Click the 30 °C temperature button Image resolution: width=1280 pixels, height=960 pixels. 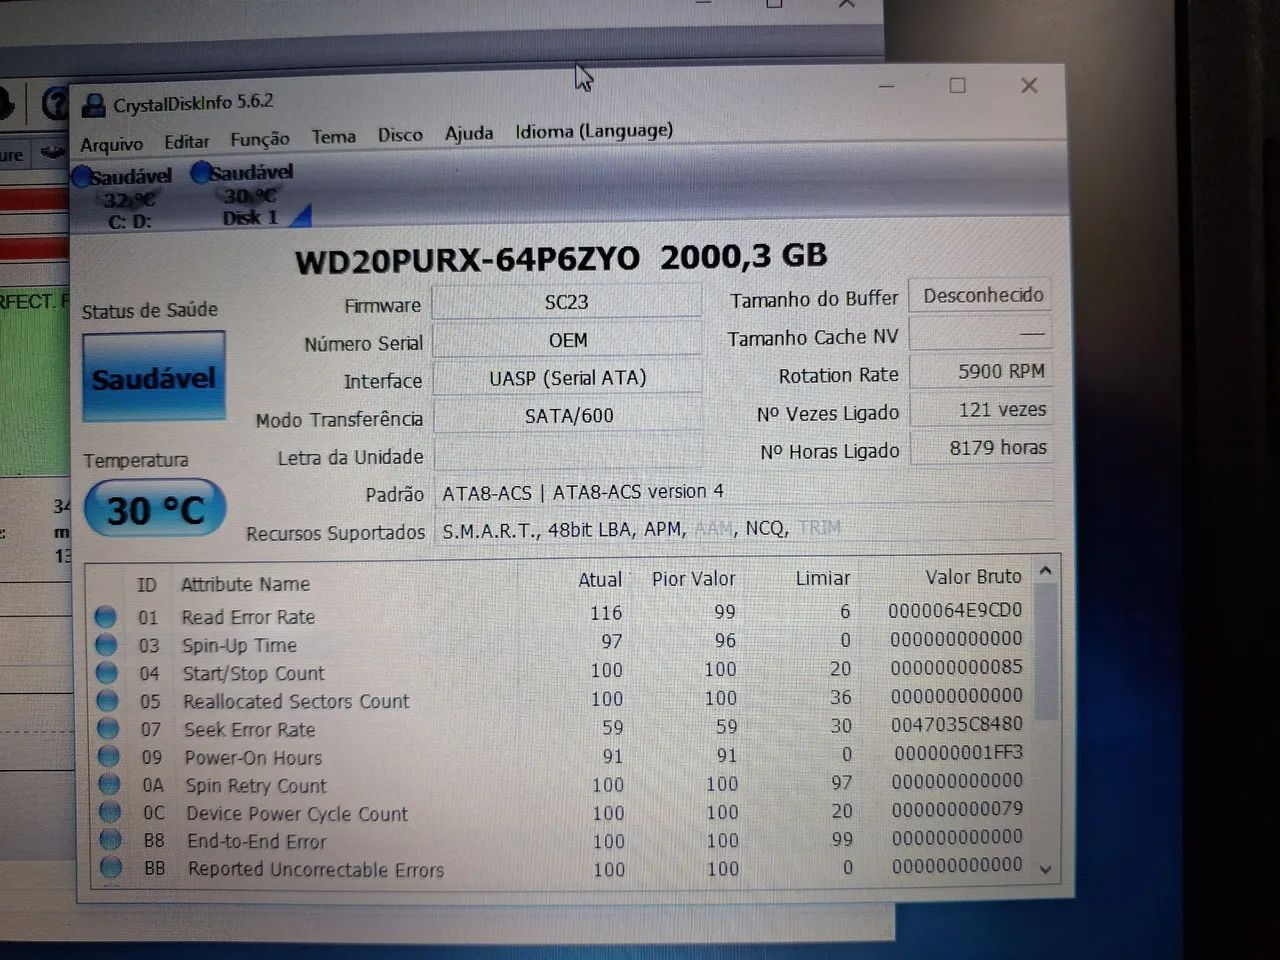[x=155, y=510]
